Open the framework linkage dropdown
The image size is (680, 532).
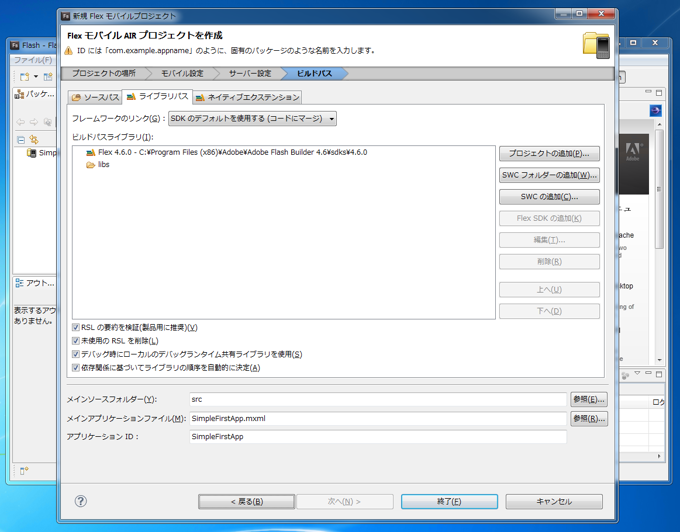point(252,118)
